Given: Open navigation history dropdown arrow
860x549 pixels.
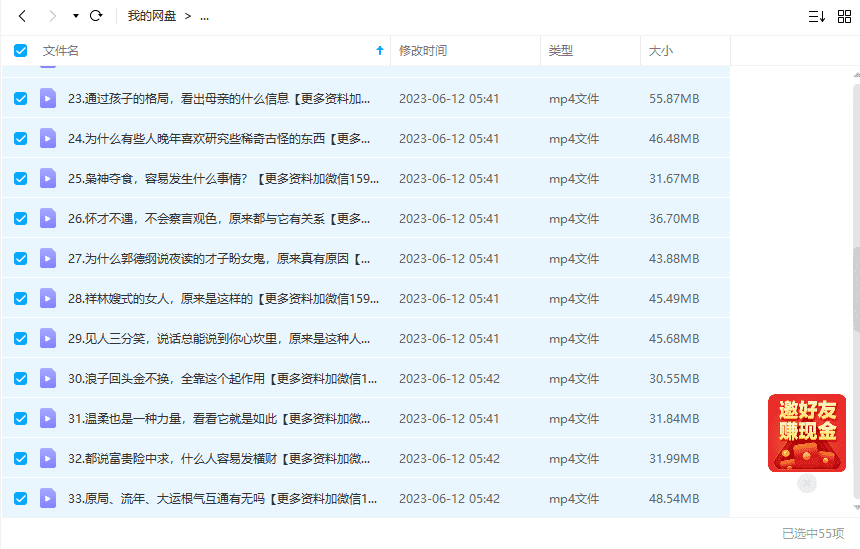Looking at the screenshot, I should [75, 16].
